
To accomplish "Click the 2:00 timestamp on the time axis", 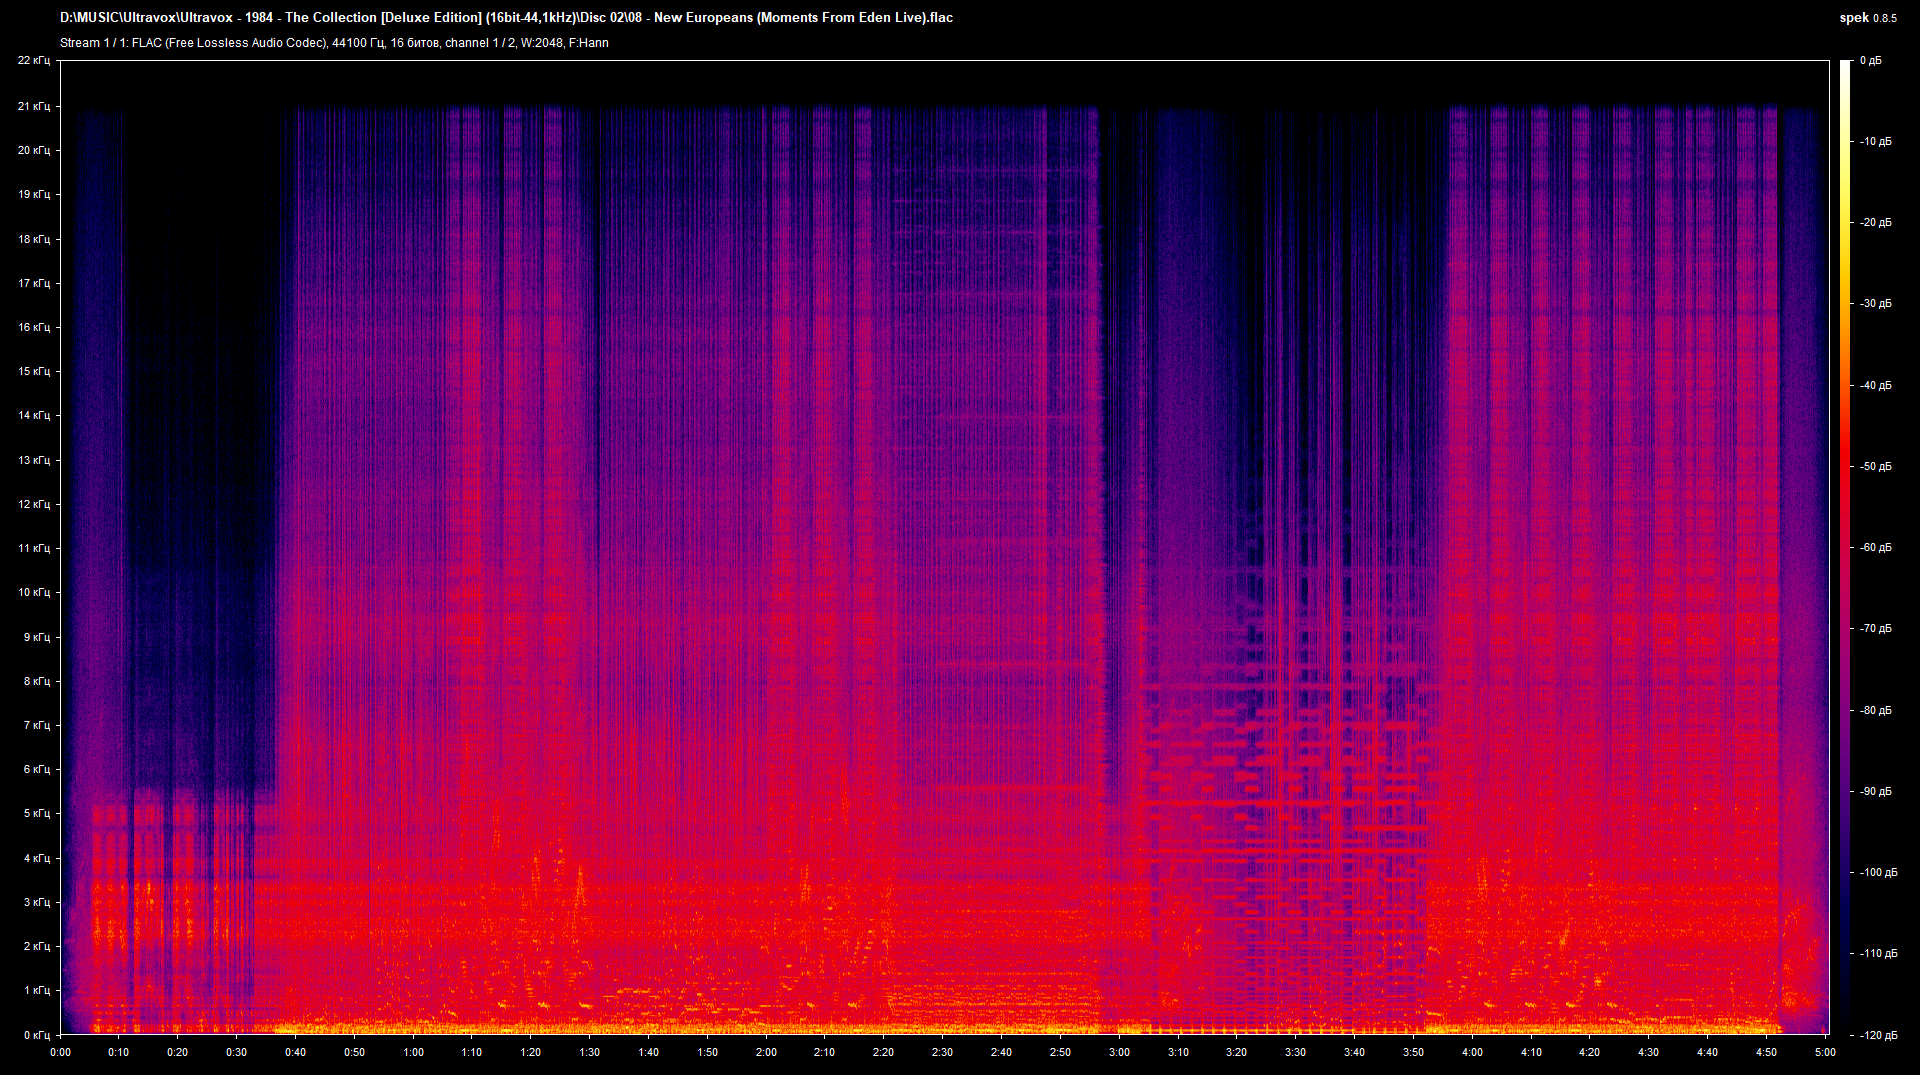I will pyautogui.click(x=767, y=1052).
